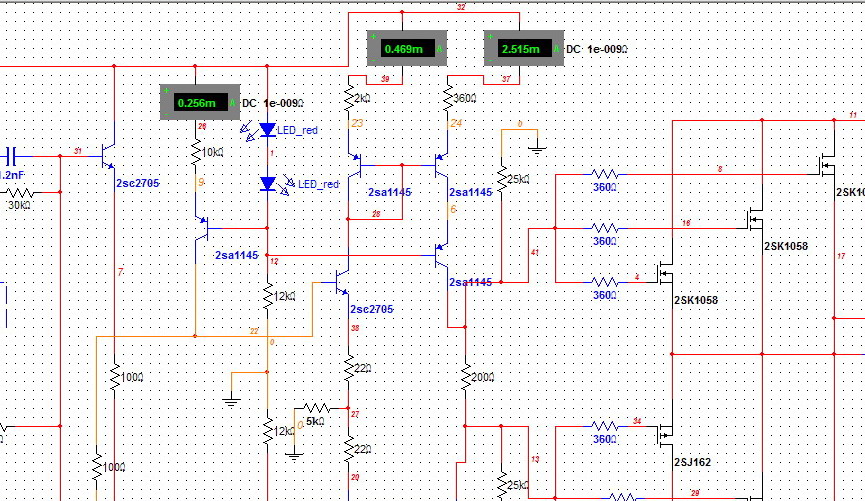
Task: Select the 2sa1145 transistor under net 23
Action: [x=354, y=165]
